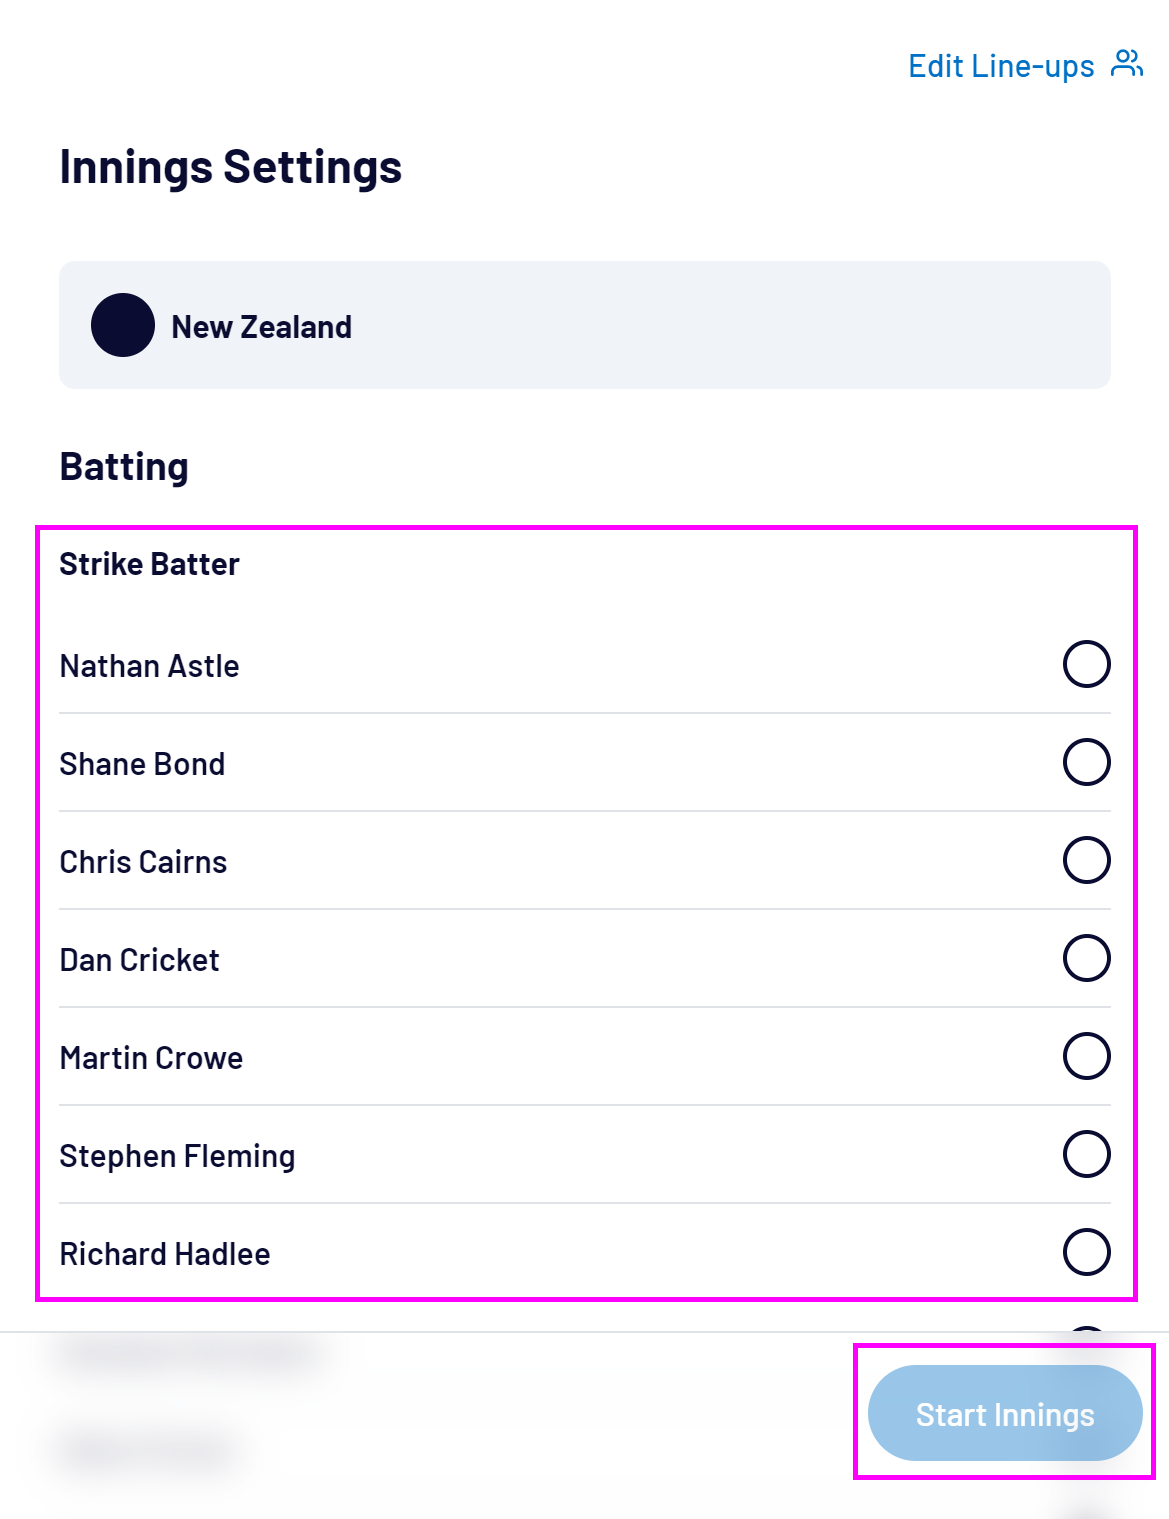
Task: Click the Martin Crowe name text
Action: [x=151, y=1058]
